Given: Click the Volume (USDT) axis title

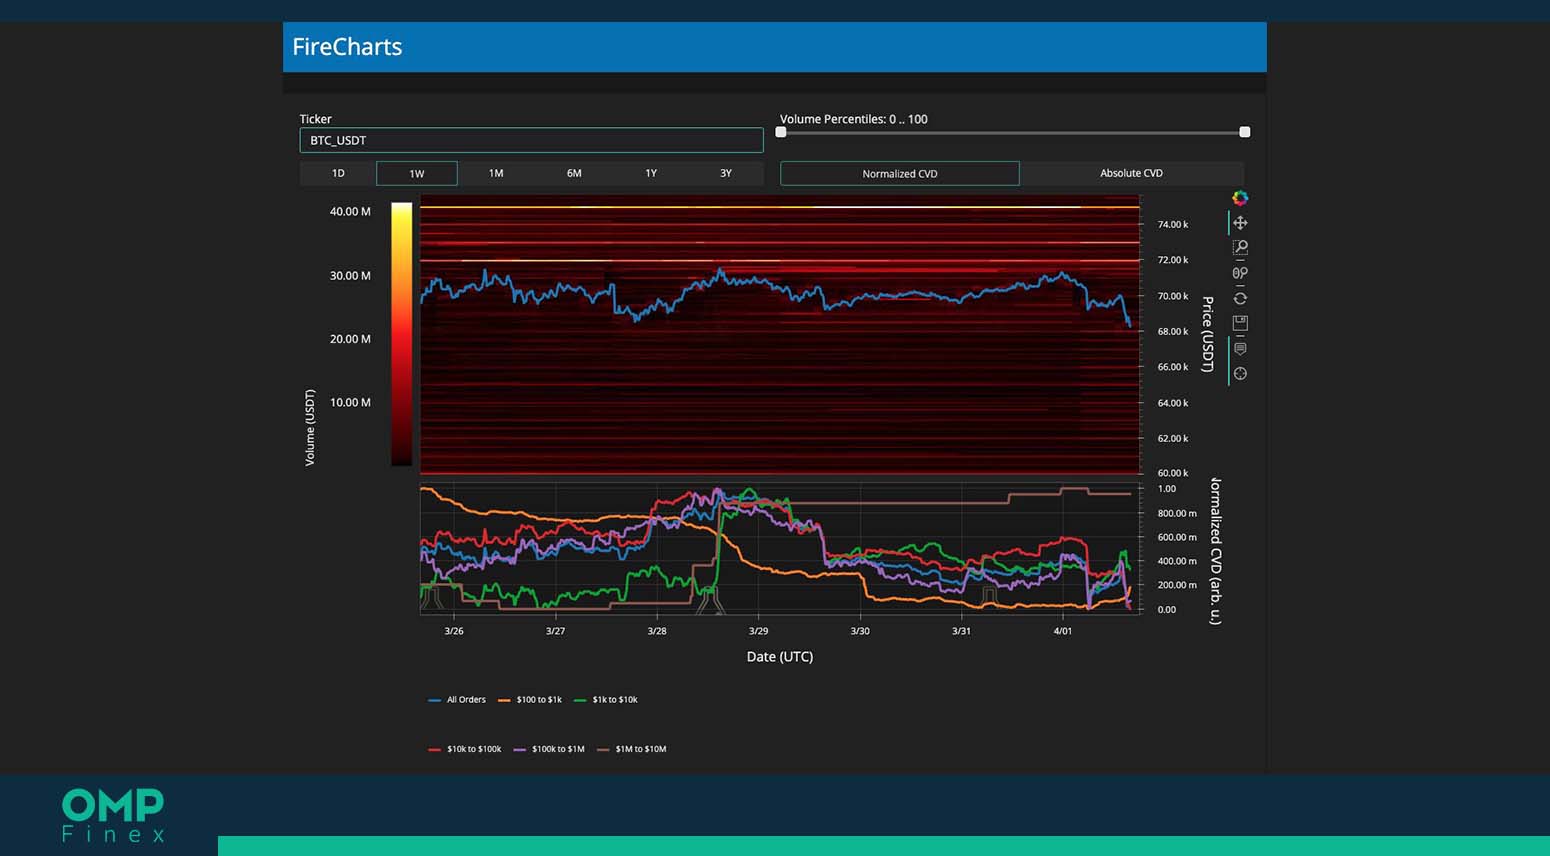Looking at the screenshot, I should pyautogui.click(x=310, y=427).
